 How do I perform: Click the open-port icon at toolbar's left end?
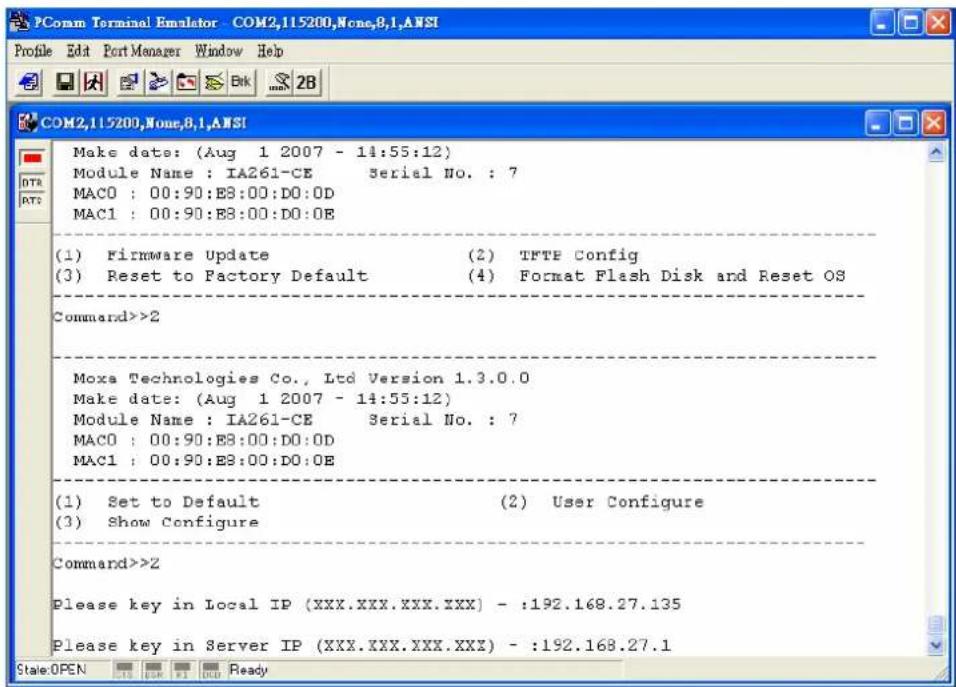(28, 82)
